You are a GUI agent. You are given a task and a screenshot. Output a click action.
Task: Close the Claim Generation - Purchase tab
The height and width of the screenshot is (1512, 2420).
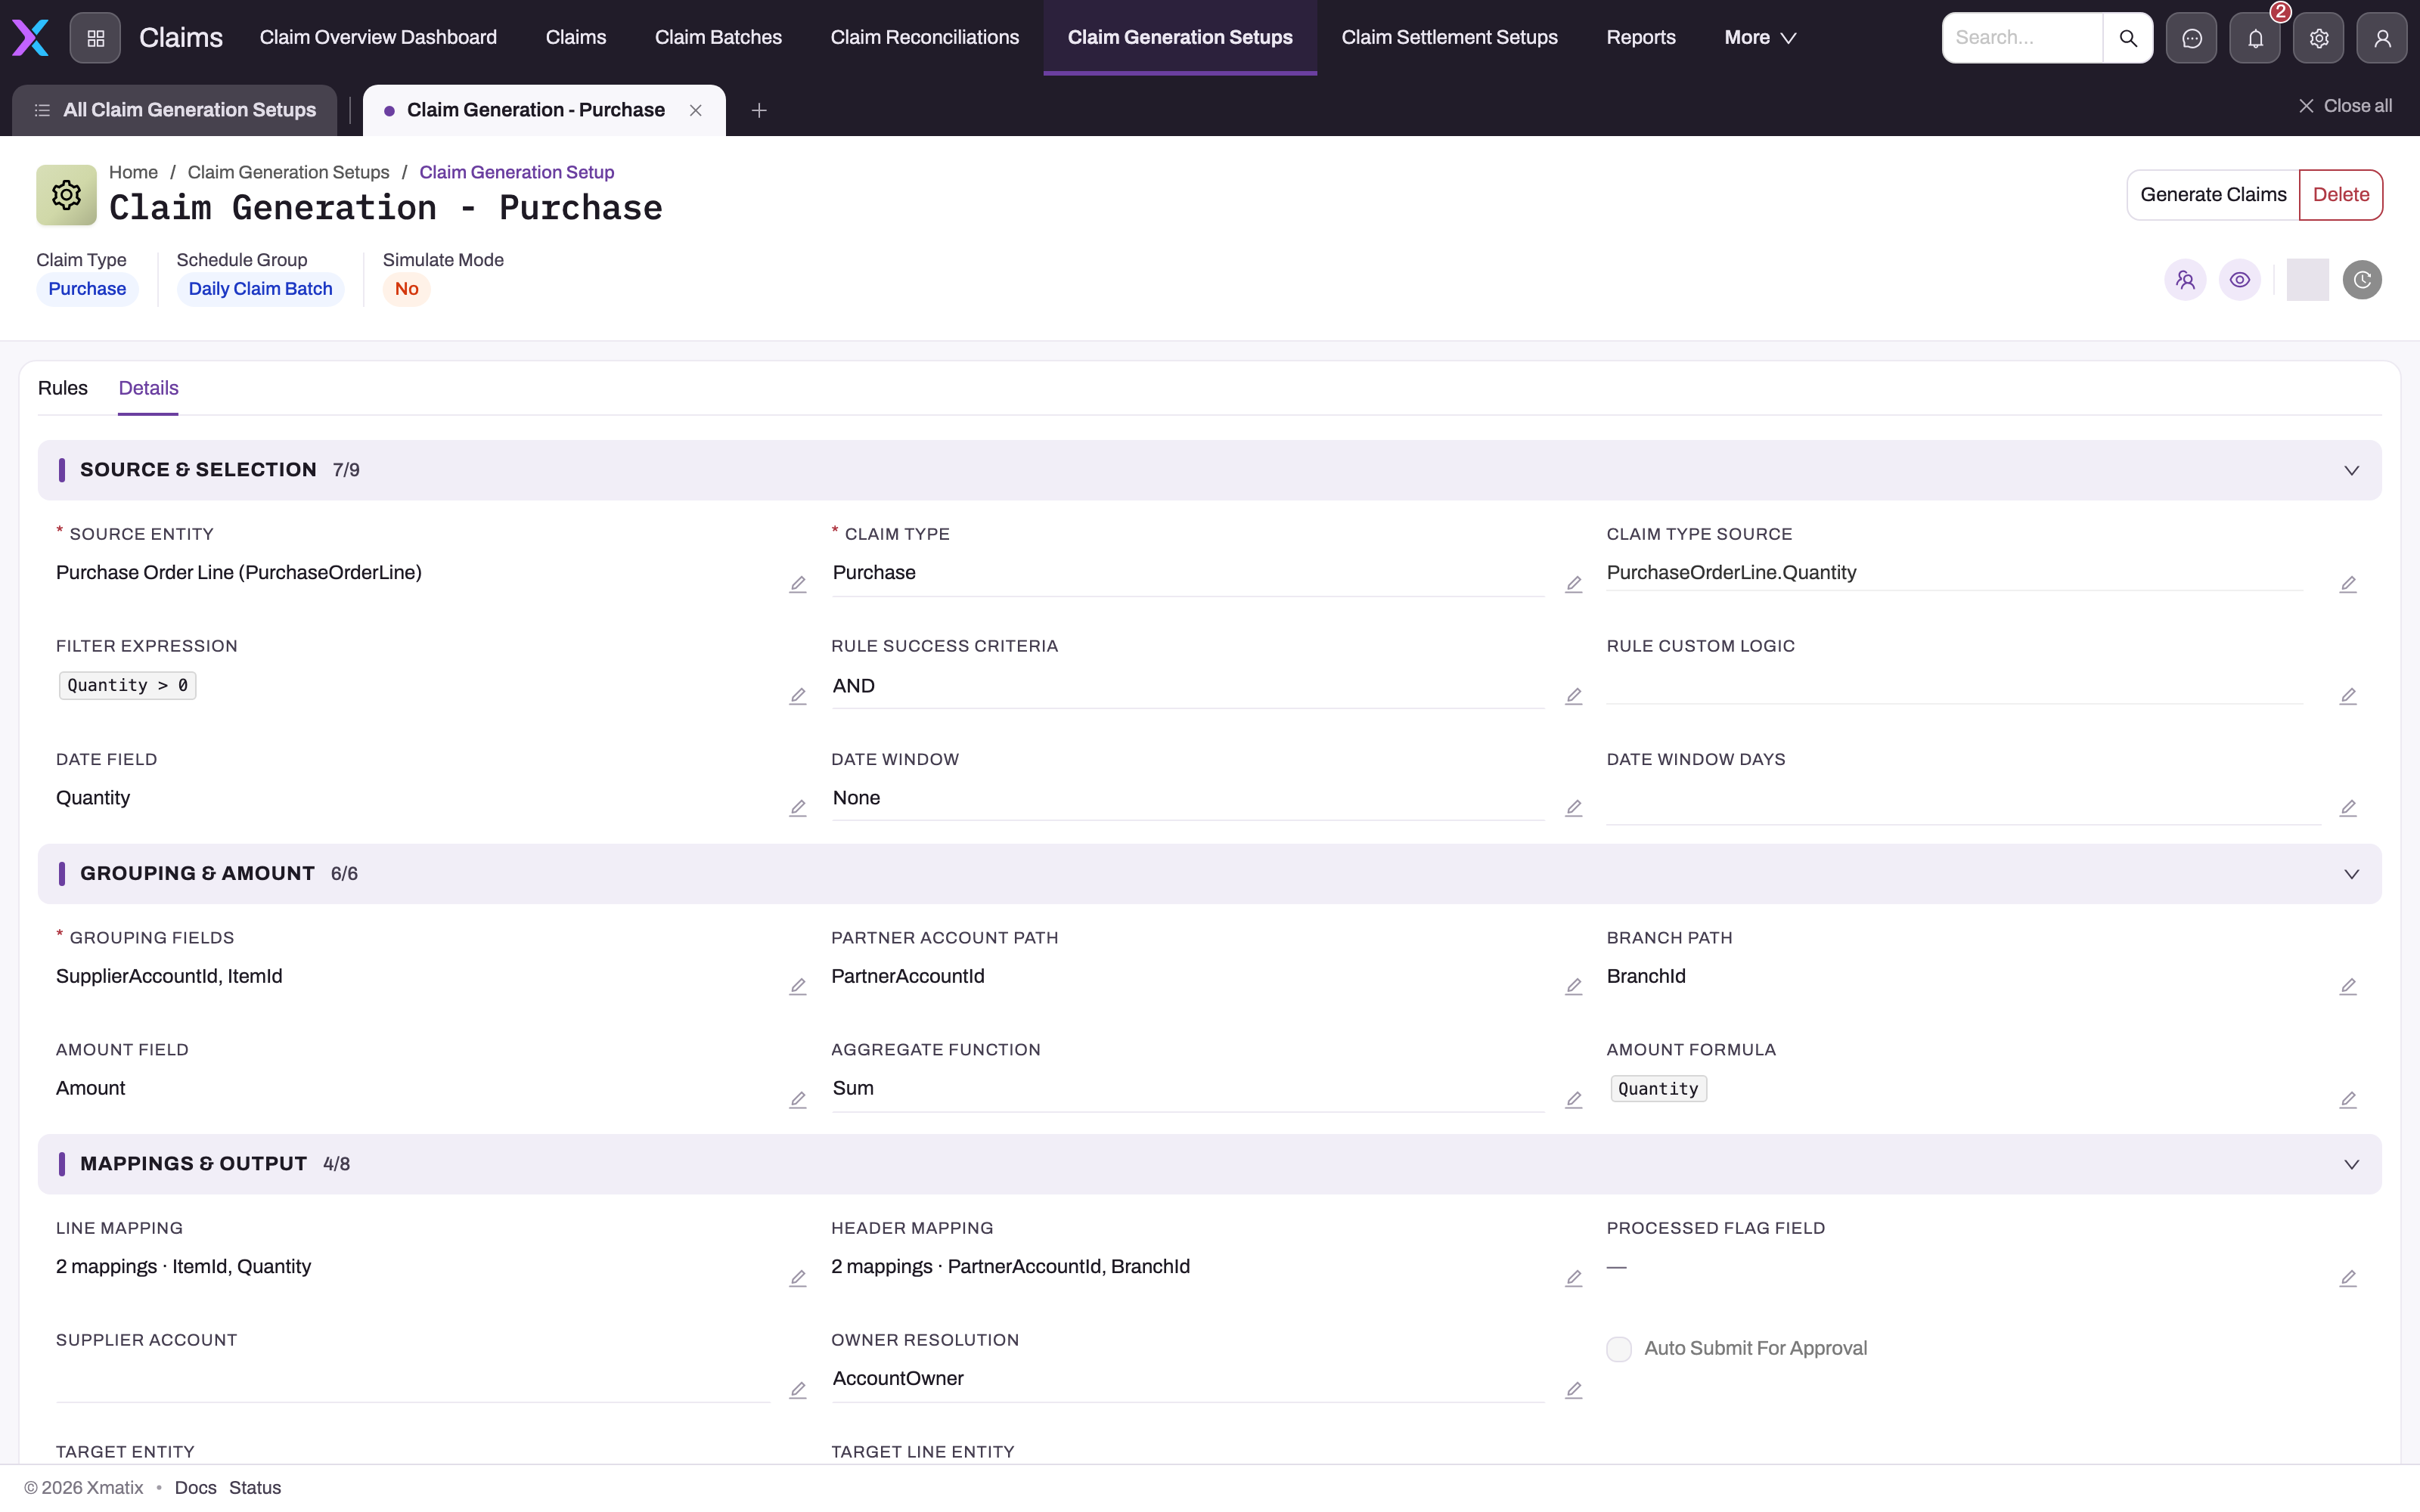[x=696, y=110]
